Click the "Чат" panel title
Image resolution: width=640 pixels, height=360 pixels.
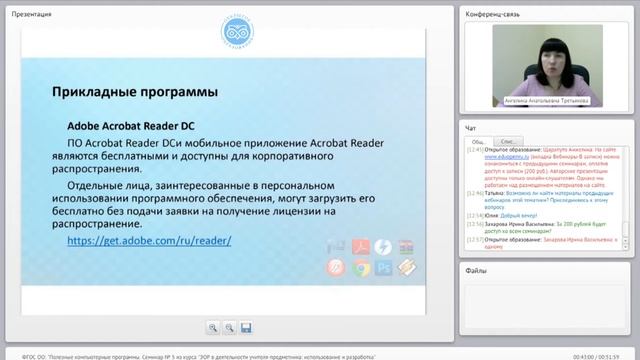pos(471,128)
